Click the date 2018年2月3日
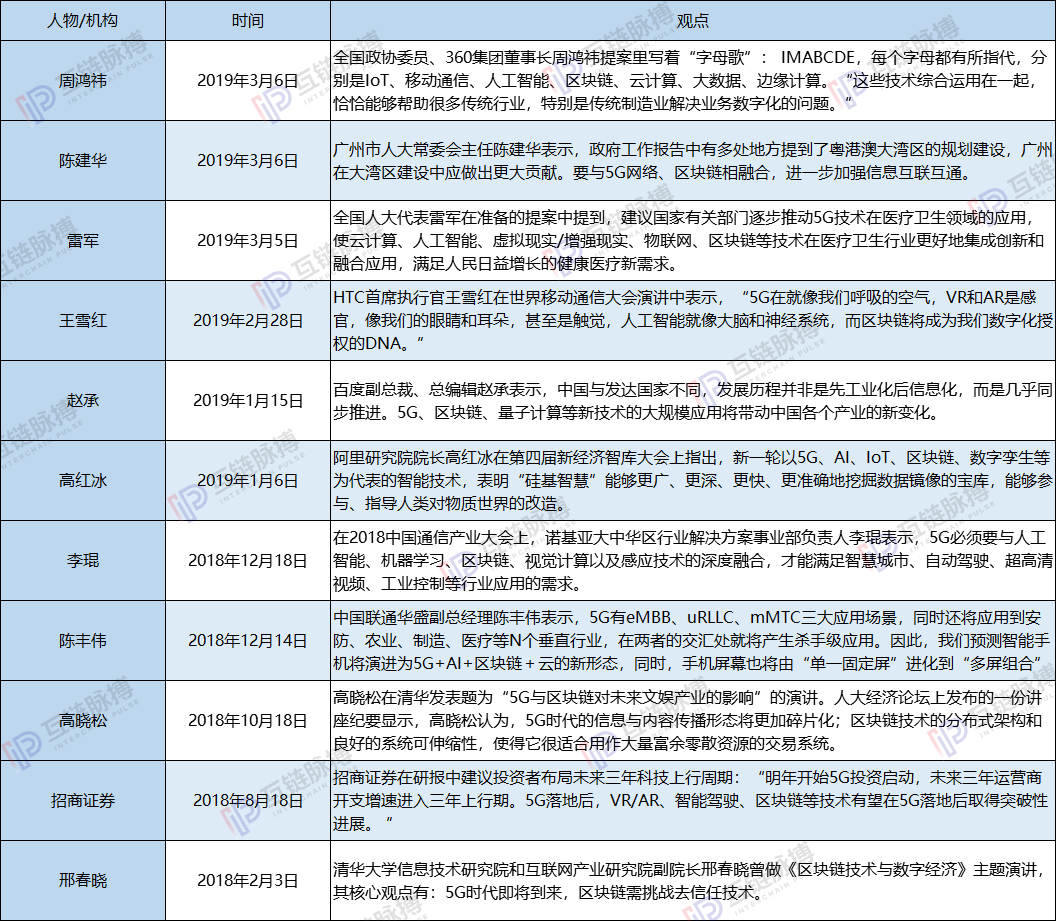Screen dimensions: 1056x921 [248, 881]
